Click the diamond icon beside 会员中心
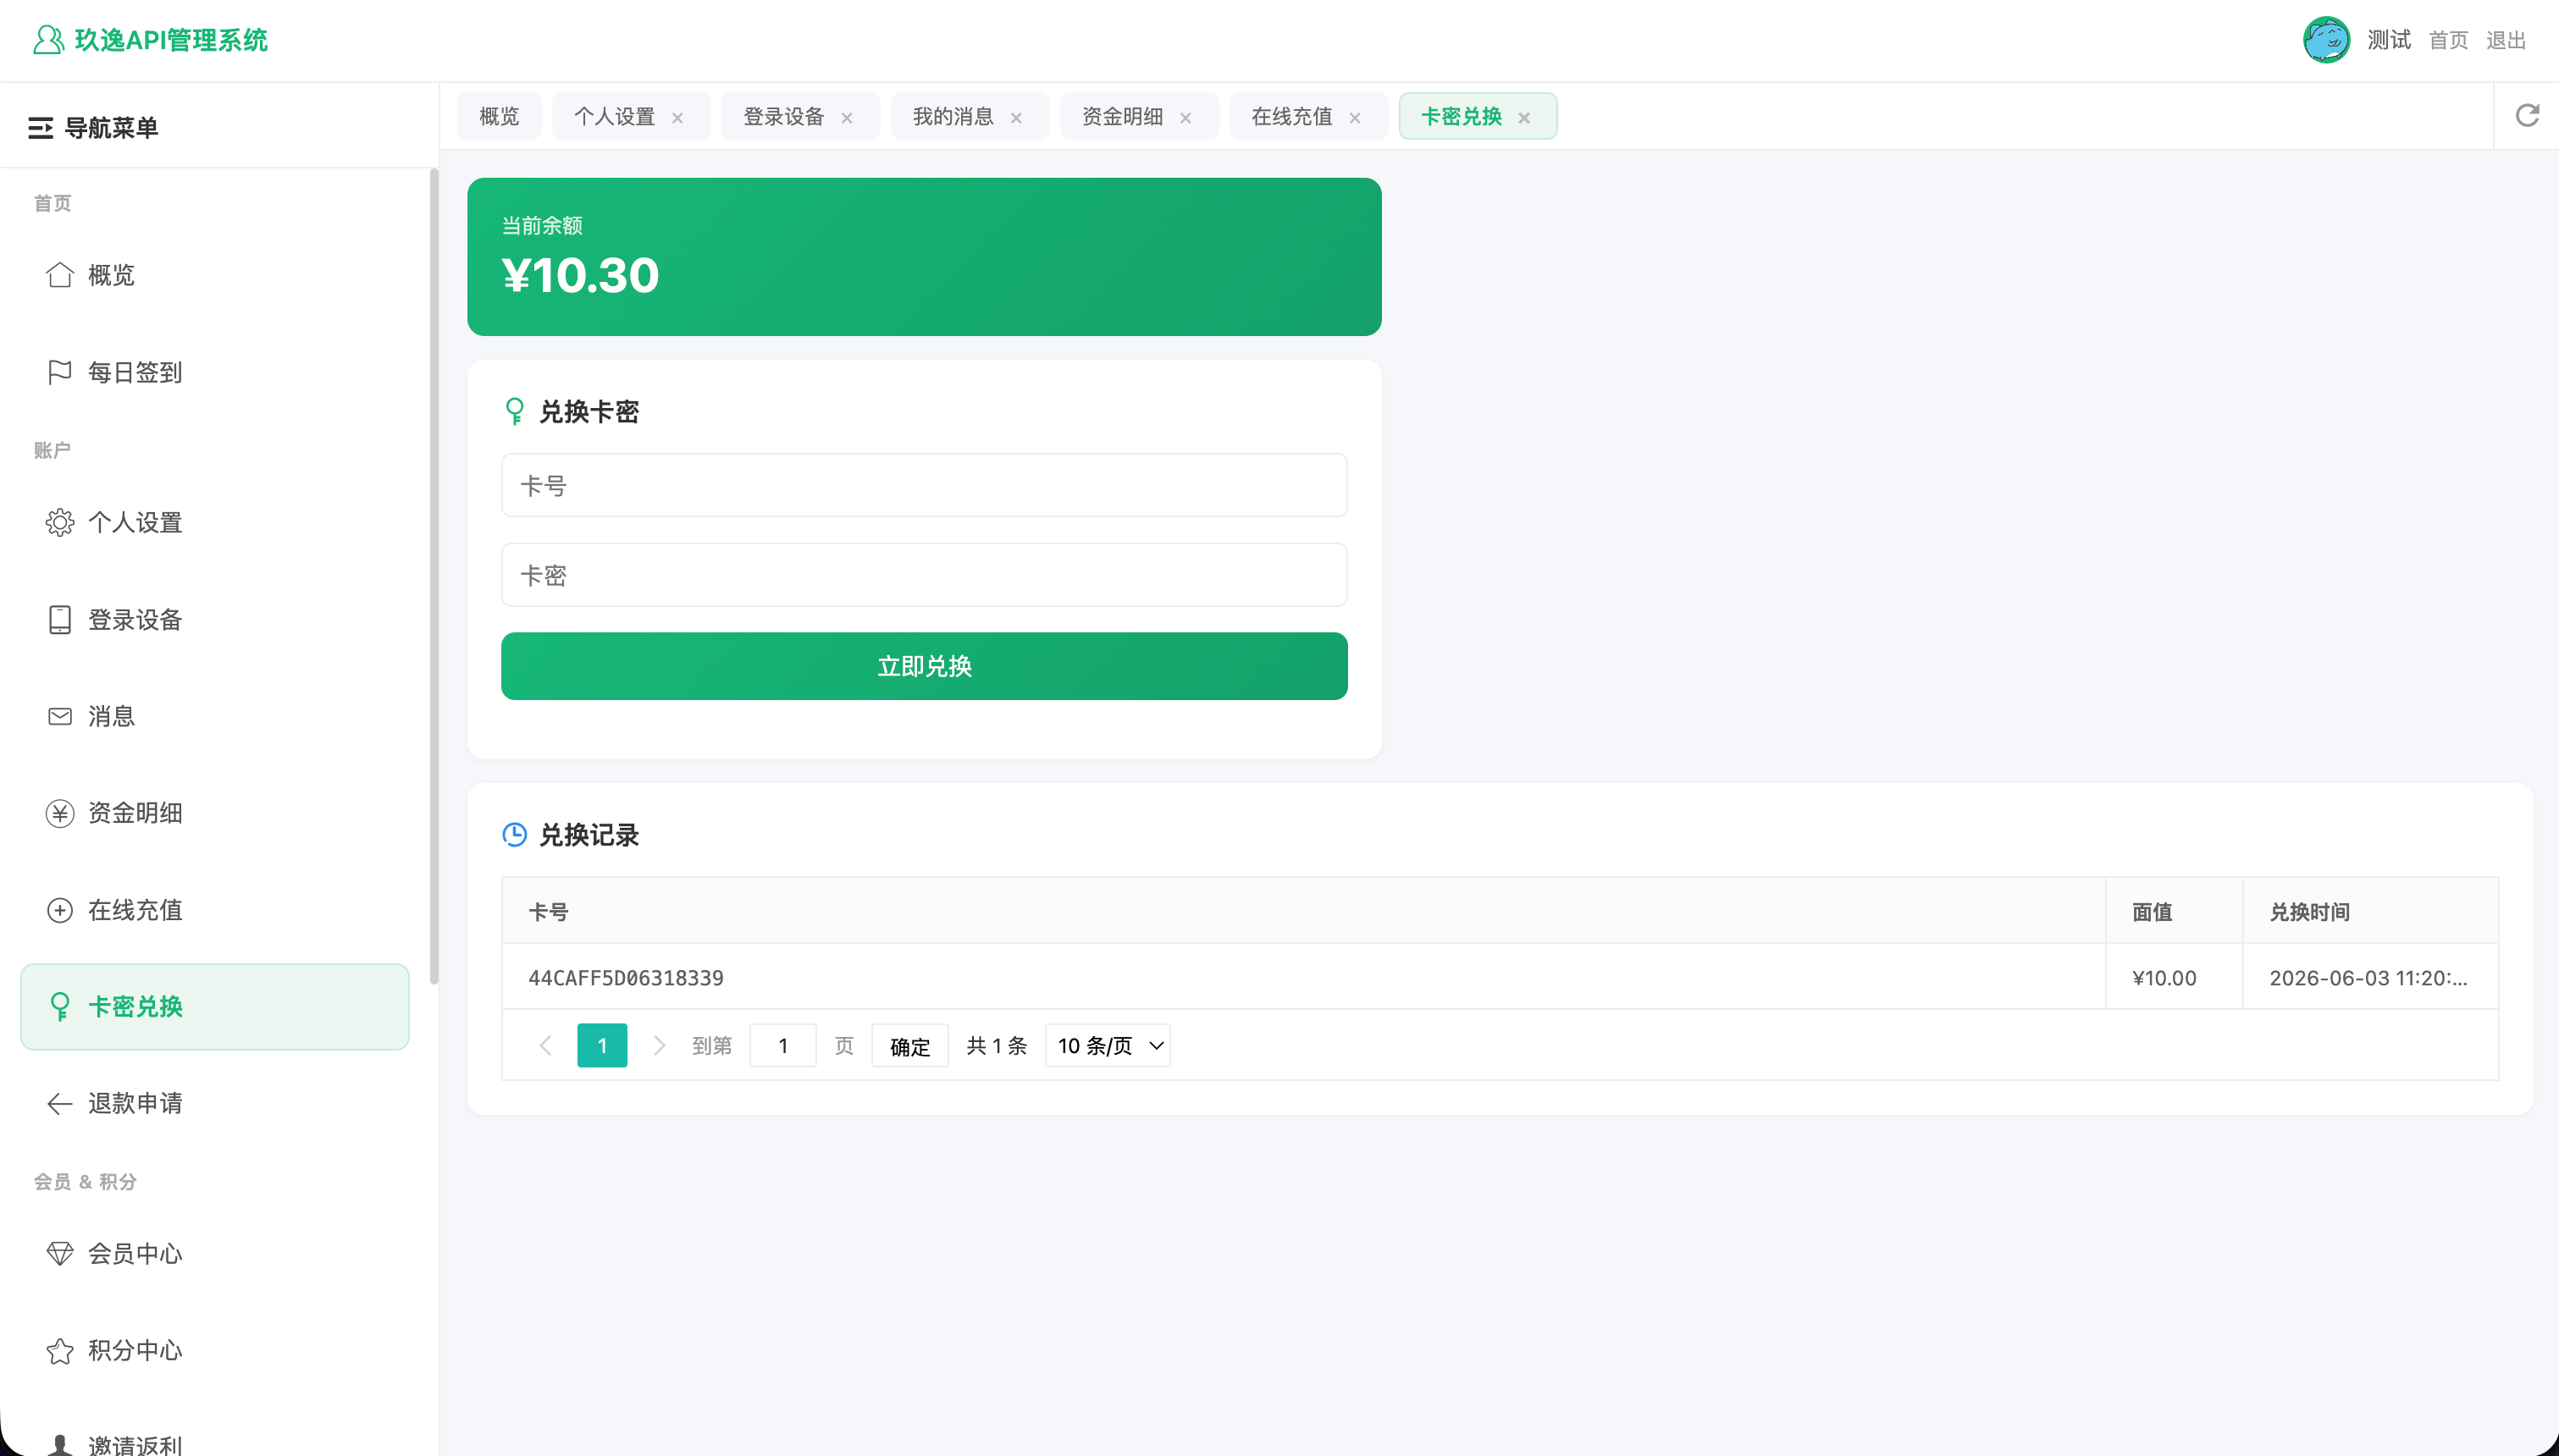Screen dimensions: 2559x1456 coord(60,1253)
